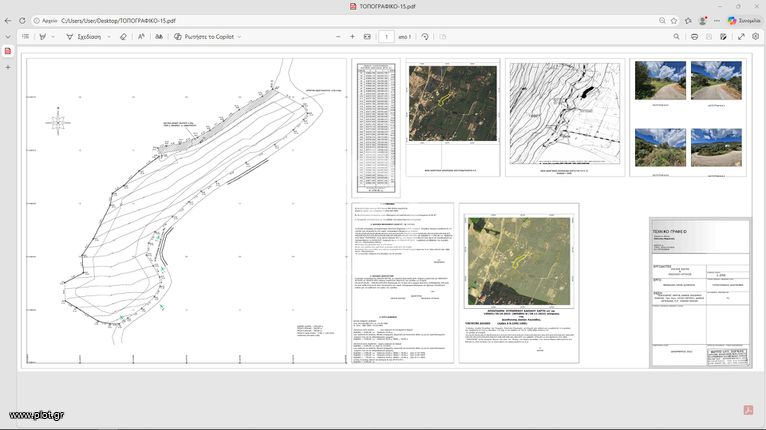Click the engineer stamp in title block

point(727,357)
